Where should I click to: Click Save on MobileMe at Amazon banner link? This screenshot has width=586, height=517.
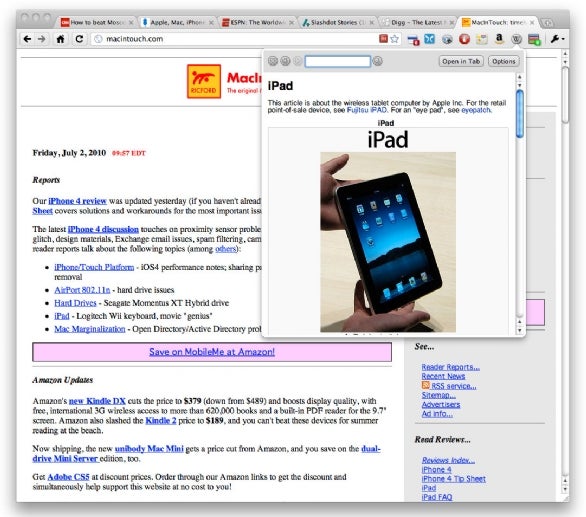click(212, 352)
